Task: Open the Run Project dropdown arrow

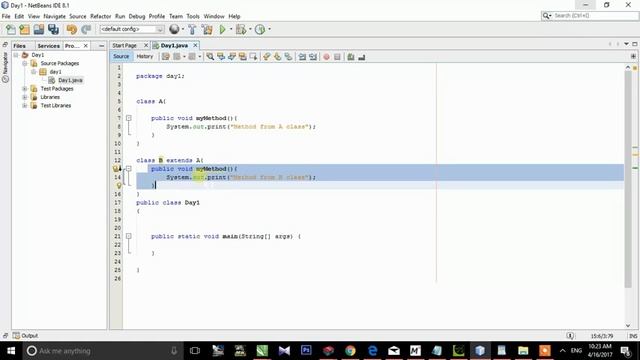Action: tap(231, 29)
